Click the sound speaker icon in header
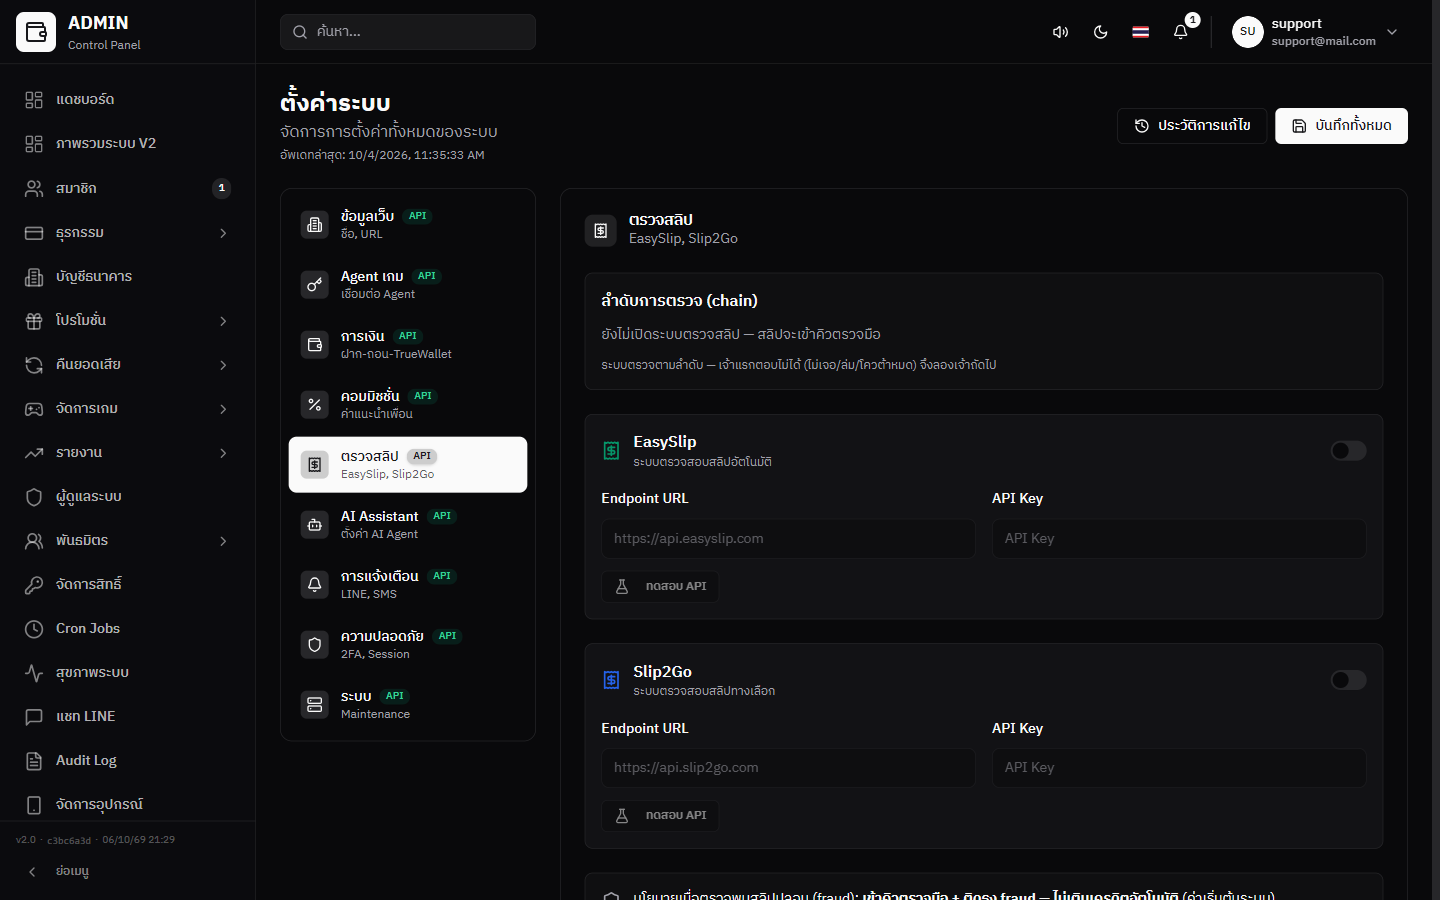Viewport: 1440px width, 900px height. click(1060, 32)
